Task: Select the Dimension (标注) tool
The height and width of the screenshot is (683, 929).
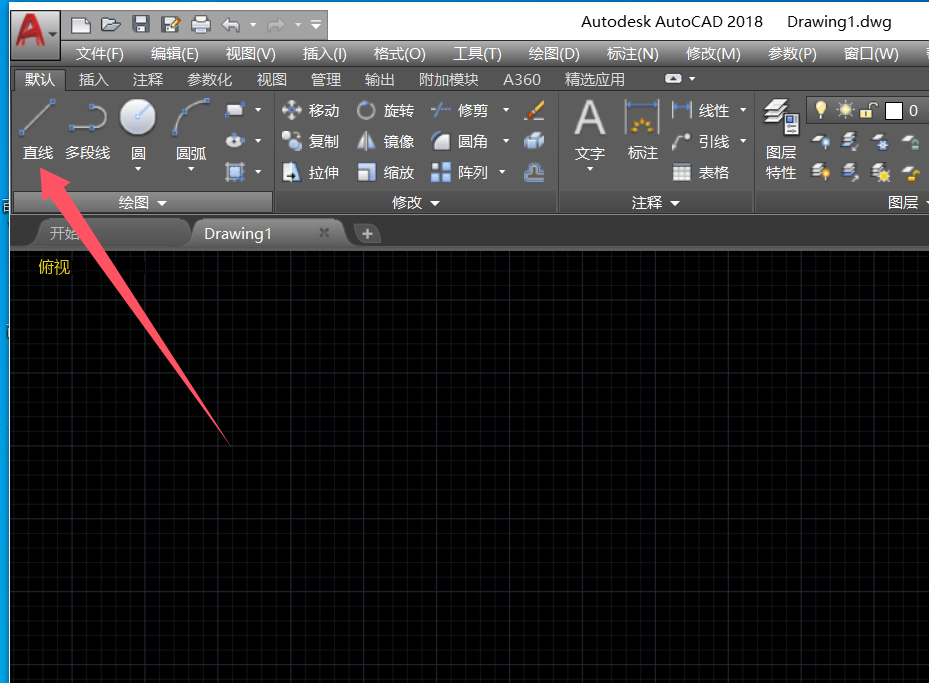Action: point(642,130)
